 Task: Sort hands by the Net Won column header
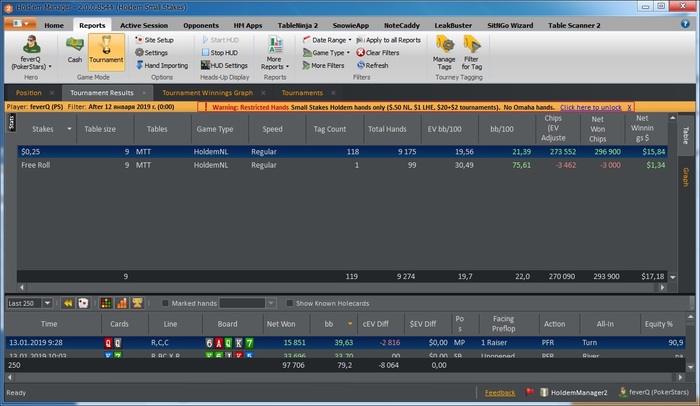(281, 324)
